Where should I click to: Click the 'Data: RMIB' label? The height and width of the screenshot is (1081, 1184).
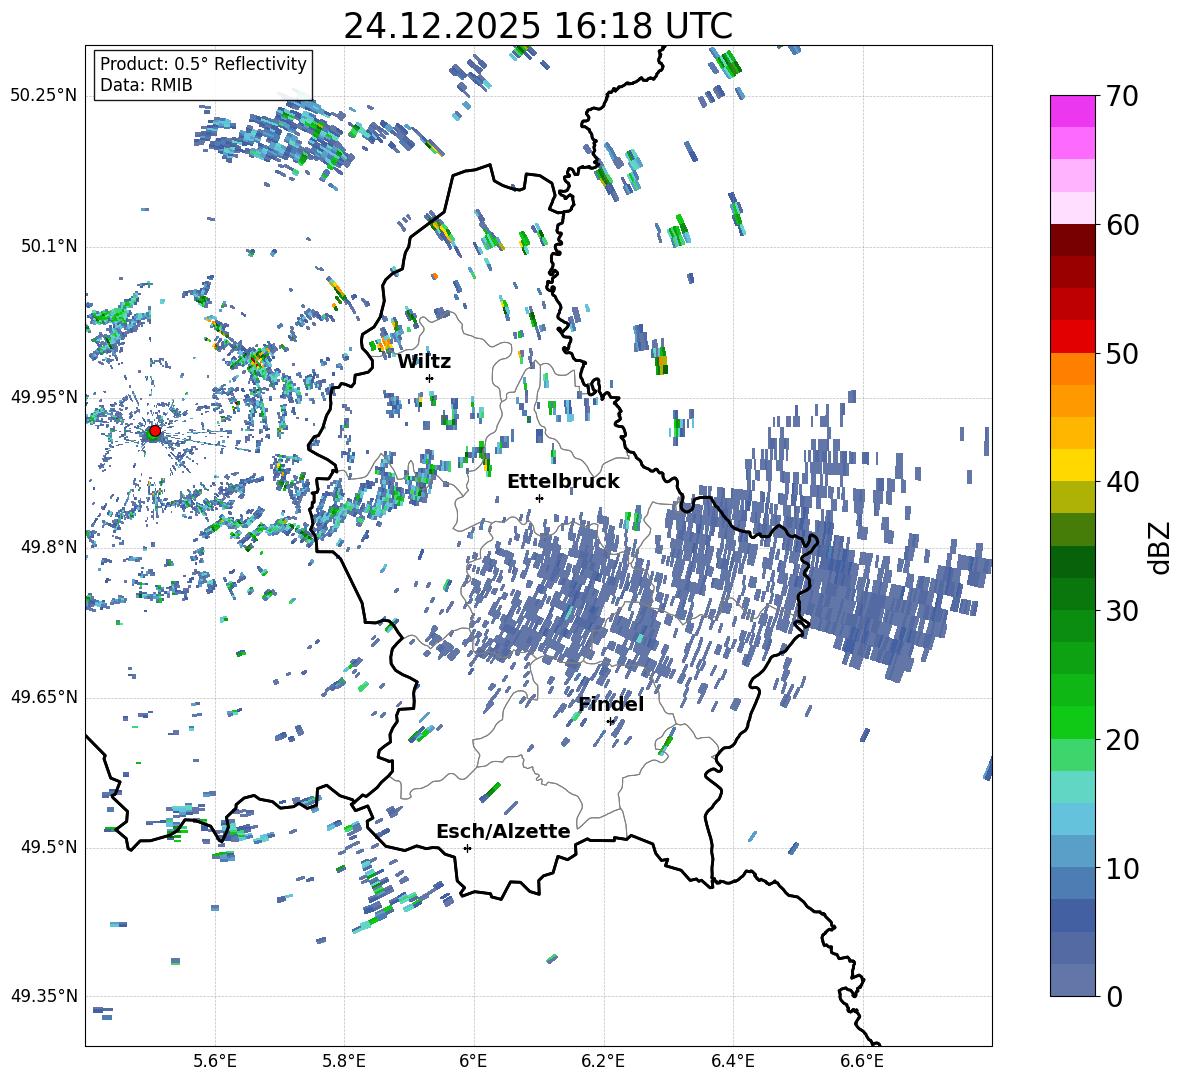tap(146, 85)
